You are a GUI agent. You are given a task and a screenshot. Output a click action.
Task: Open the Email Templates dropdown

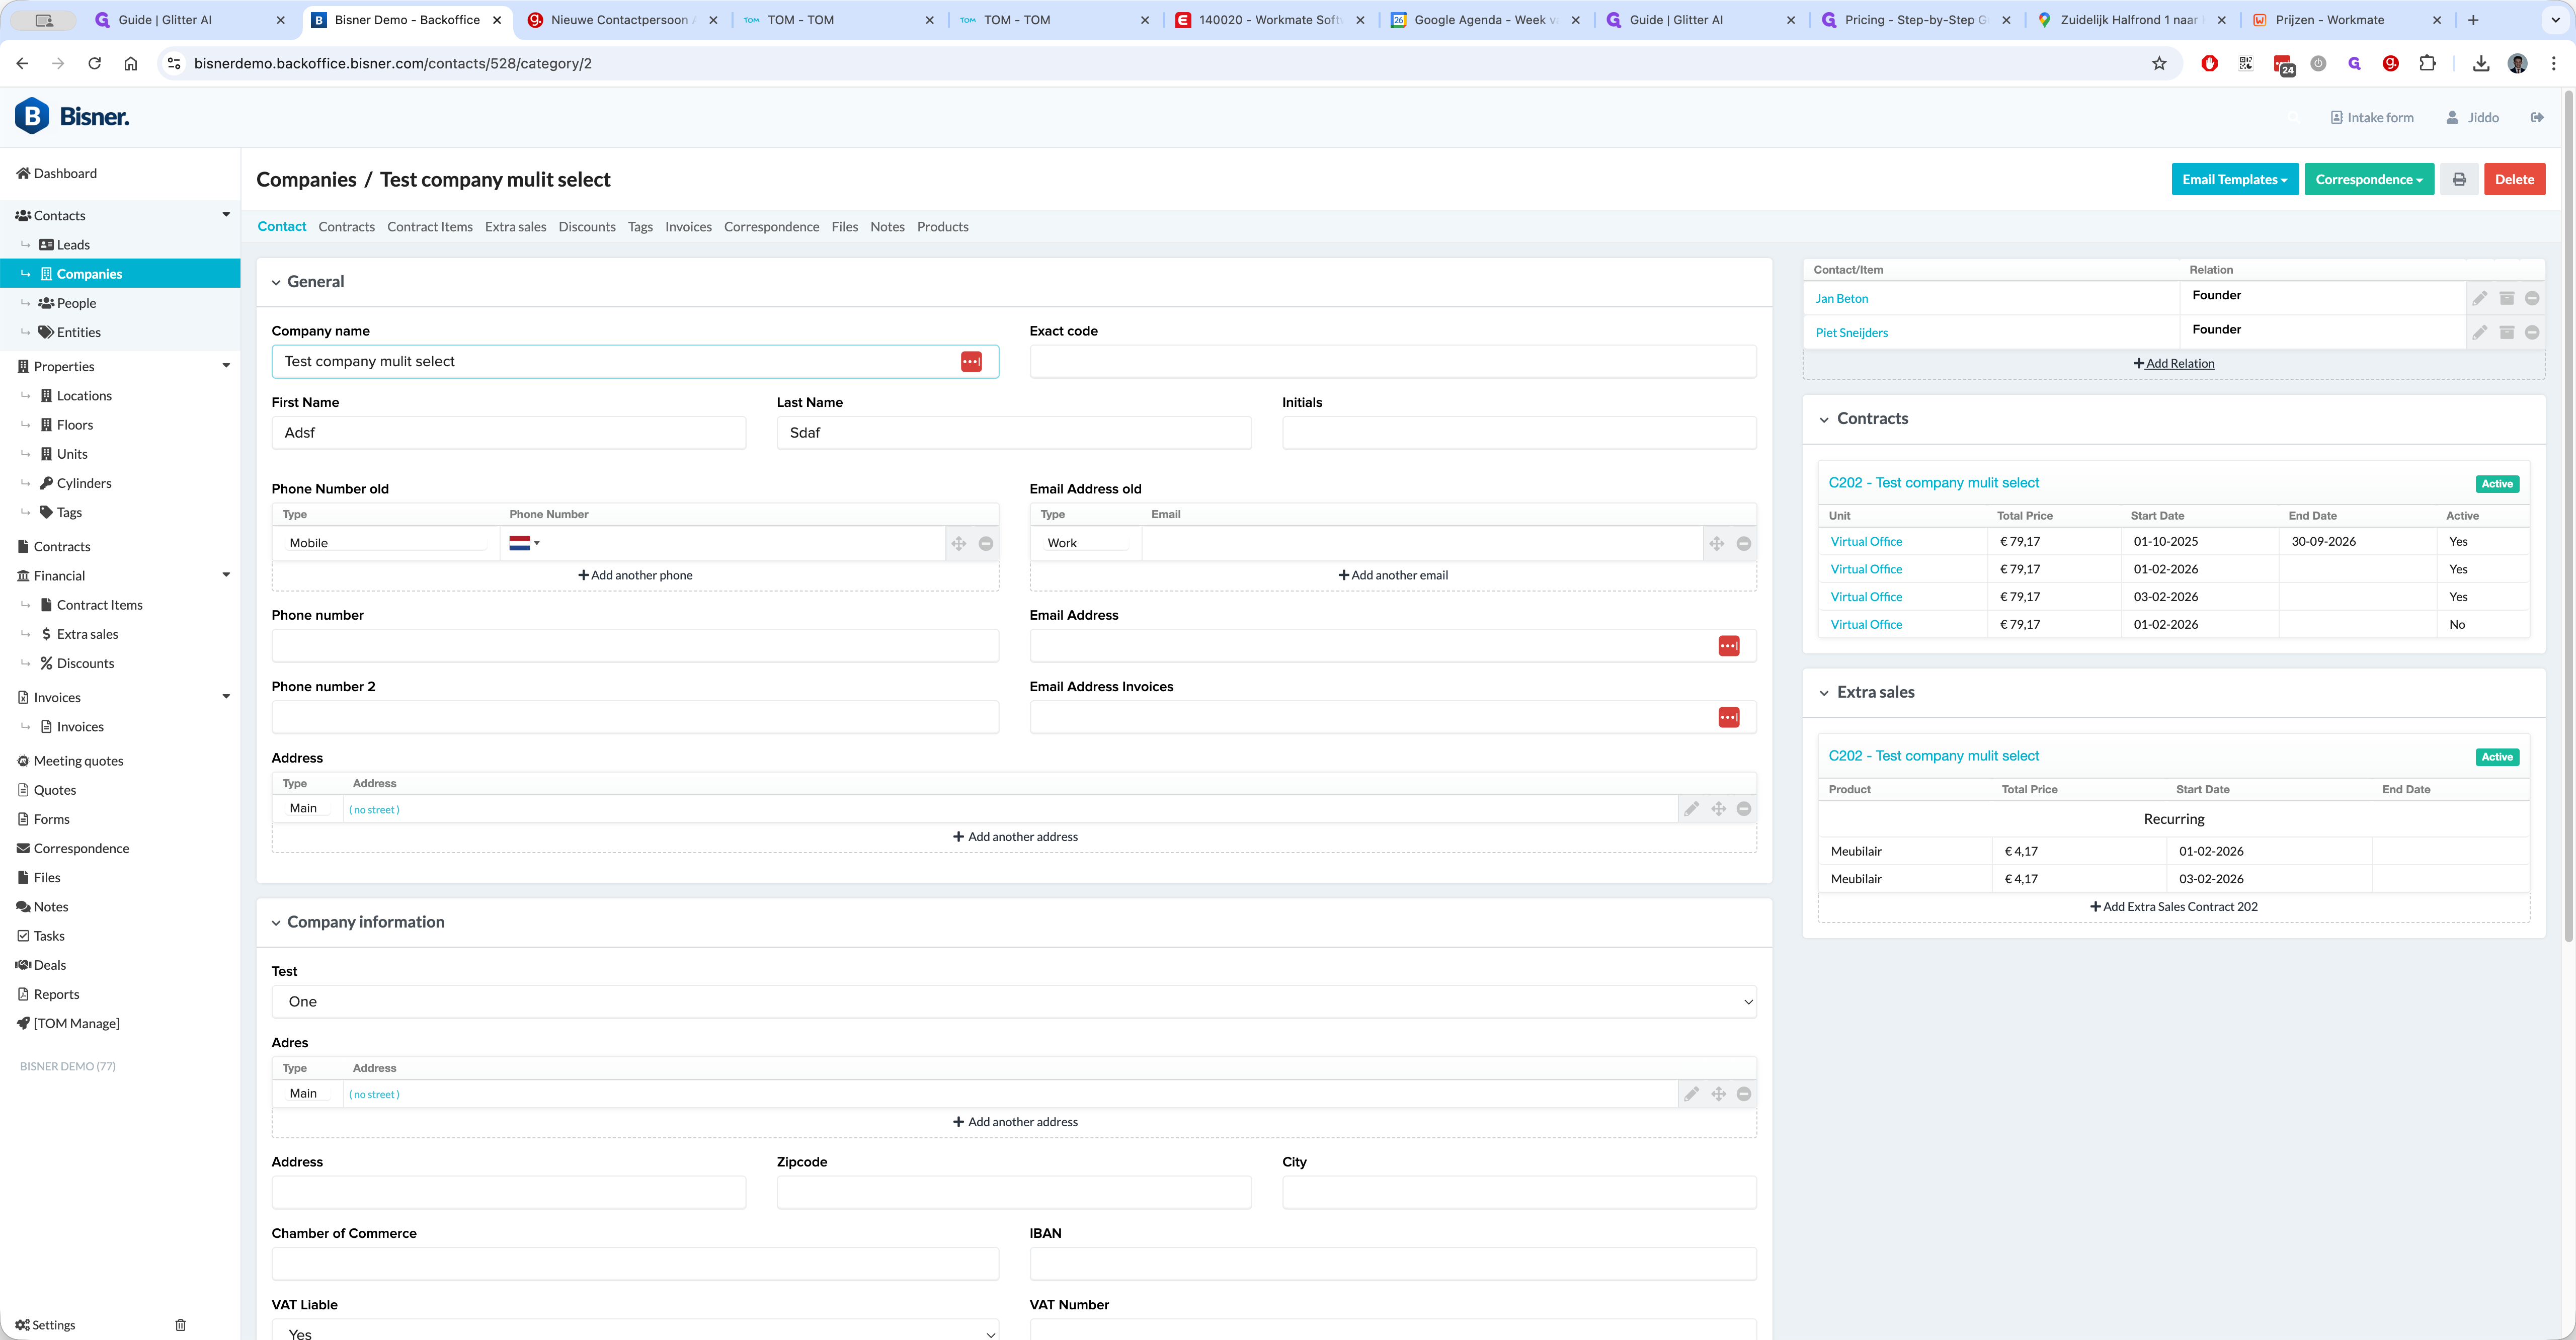coord(2234,180)
